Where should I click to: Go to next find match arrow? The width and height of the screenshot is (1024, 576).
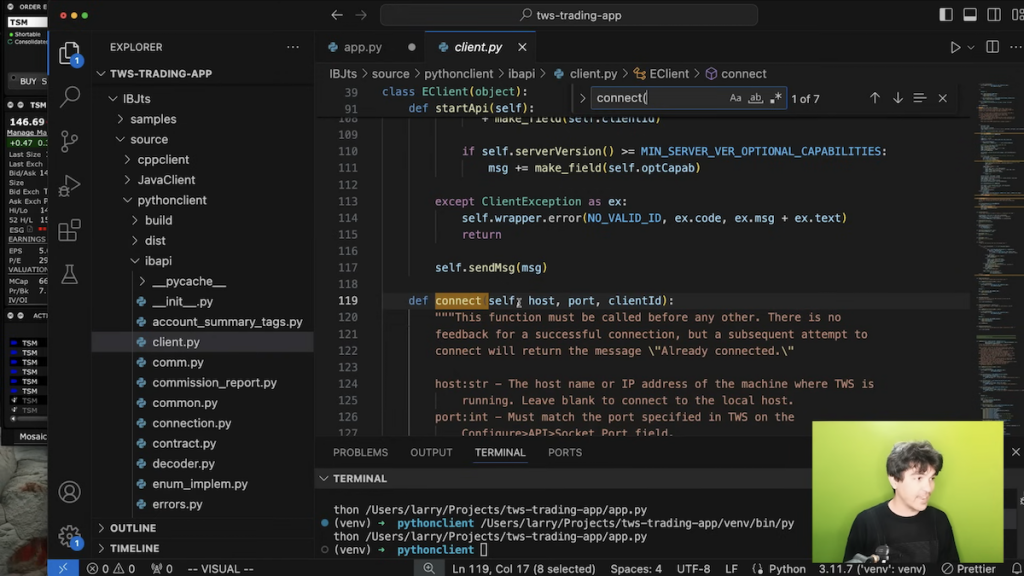[x=897, y=98]
